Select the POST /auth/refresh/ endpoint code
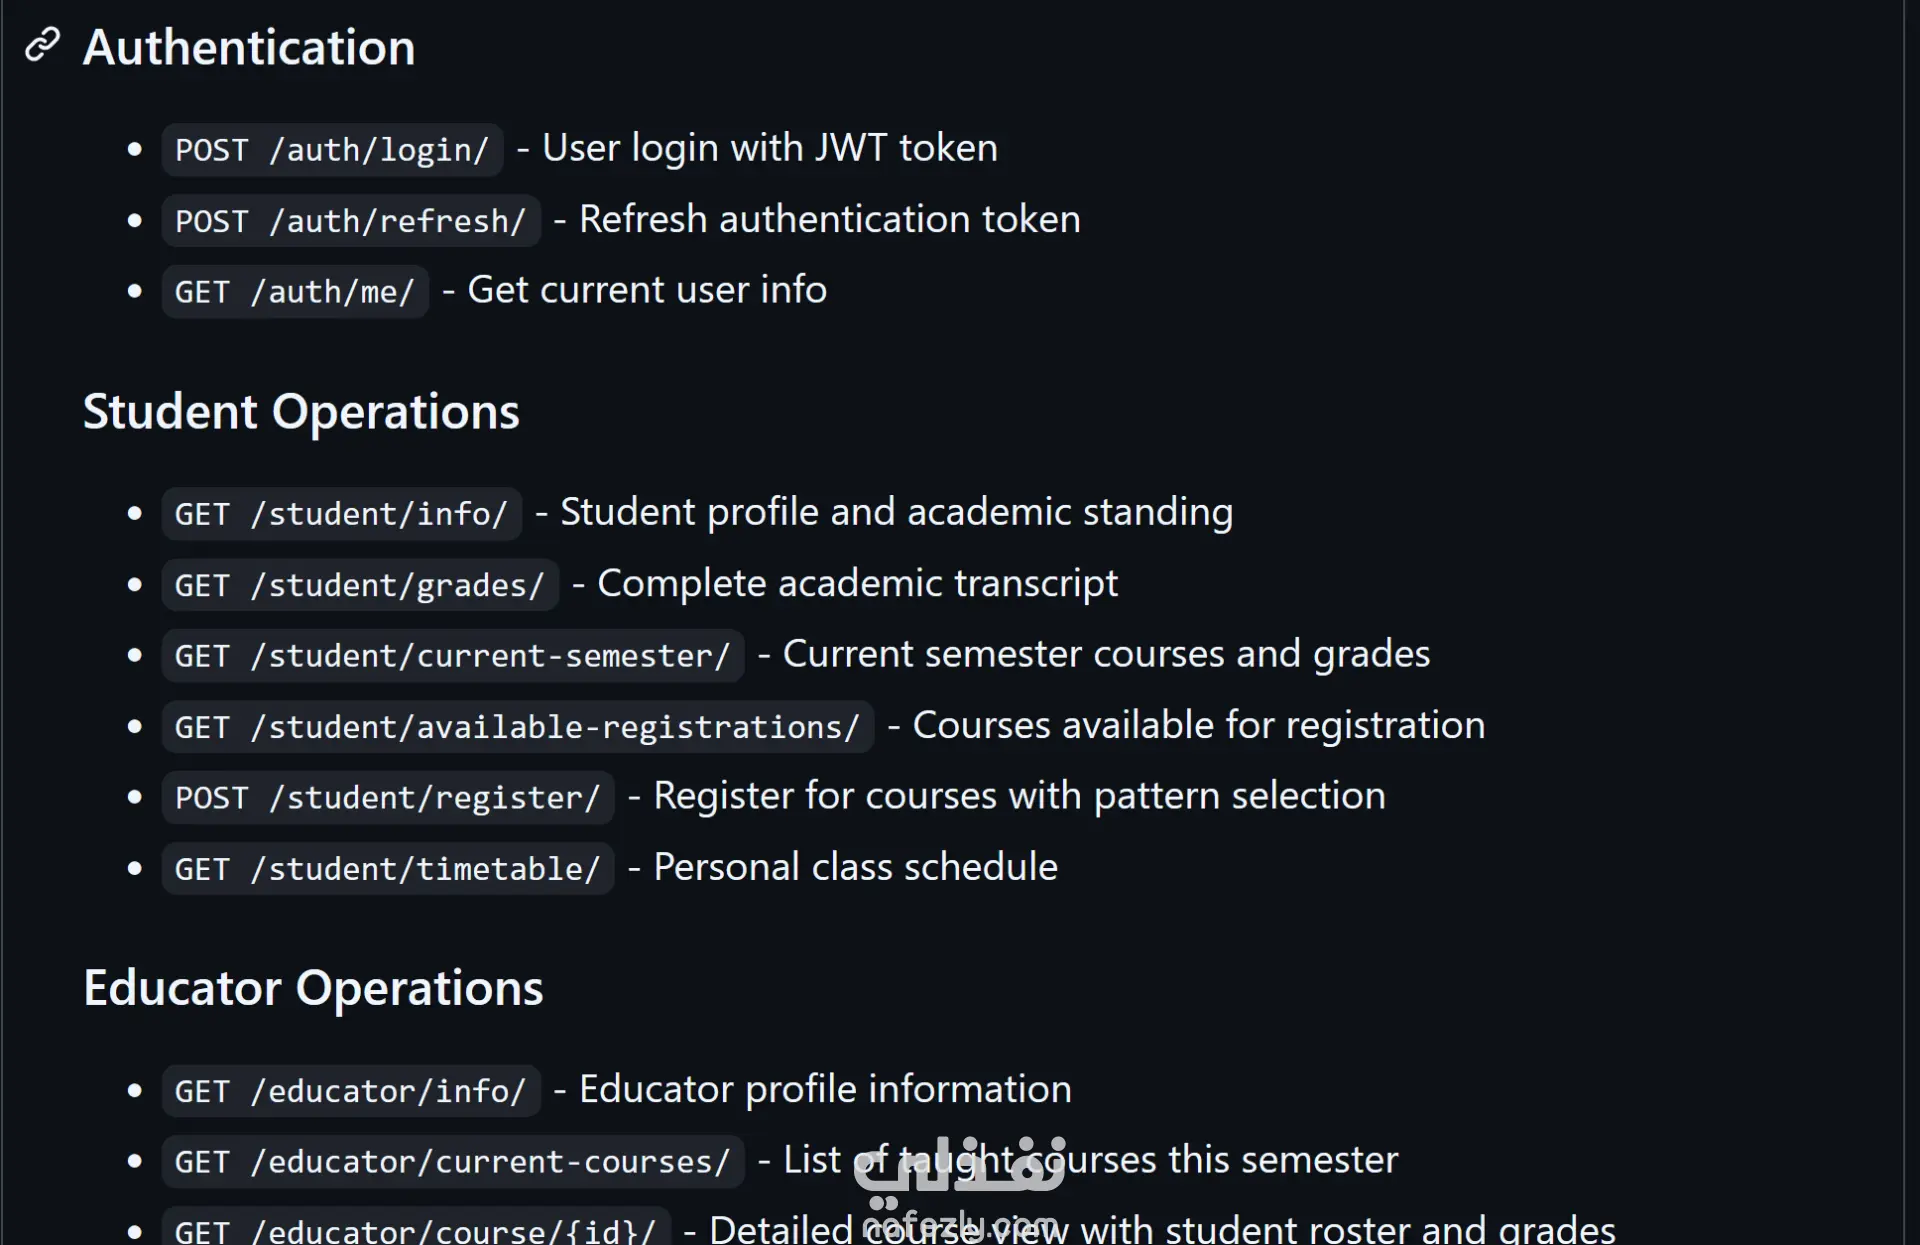Screen dimensions: 1920x1245 [350, 221]
